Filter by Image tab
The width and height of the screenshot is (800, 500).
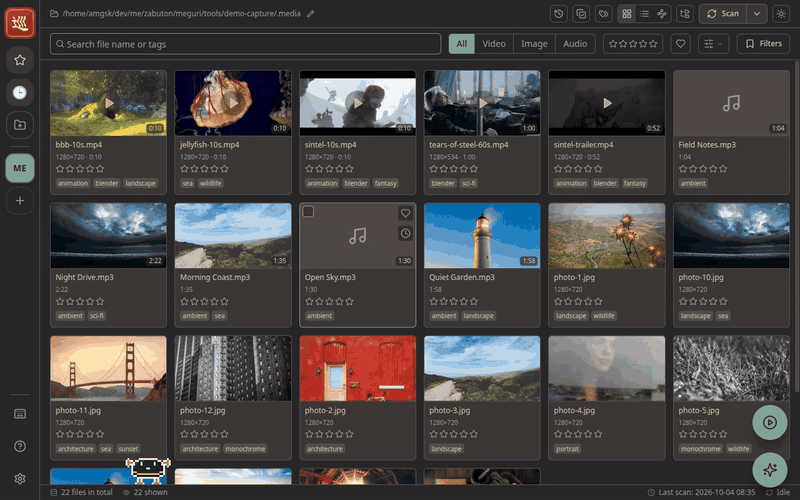[534, 44]
